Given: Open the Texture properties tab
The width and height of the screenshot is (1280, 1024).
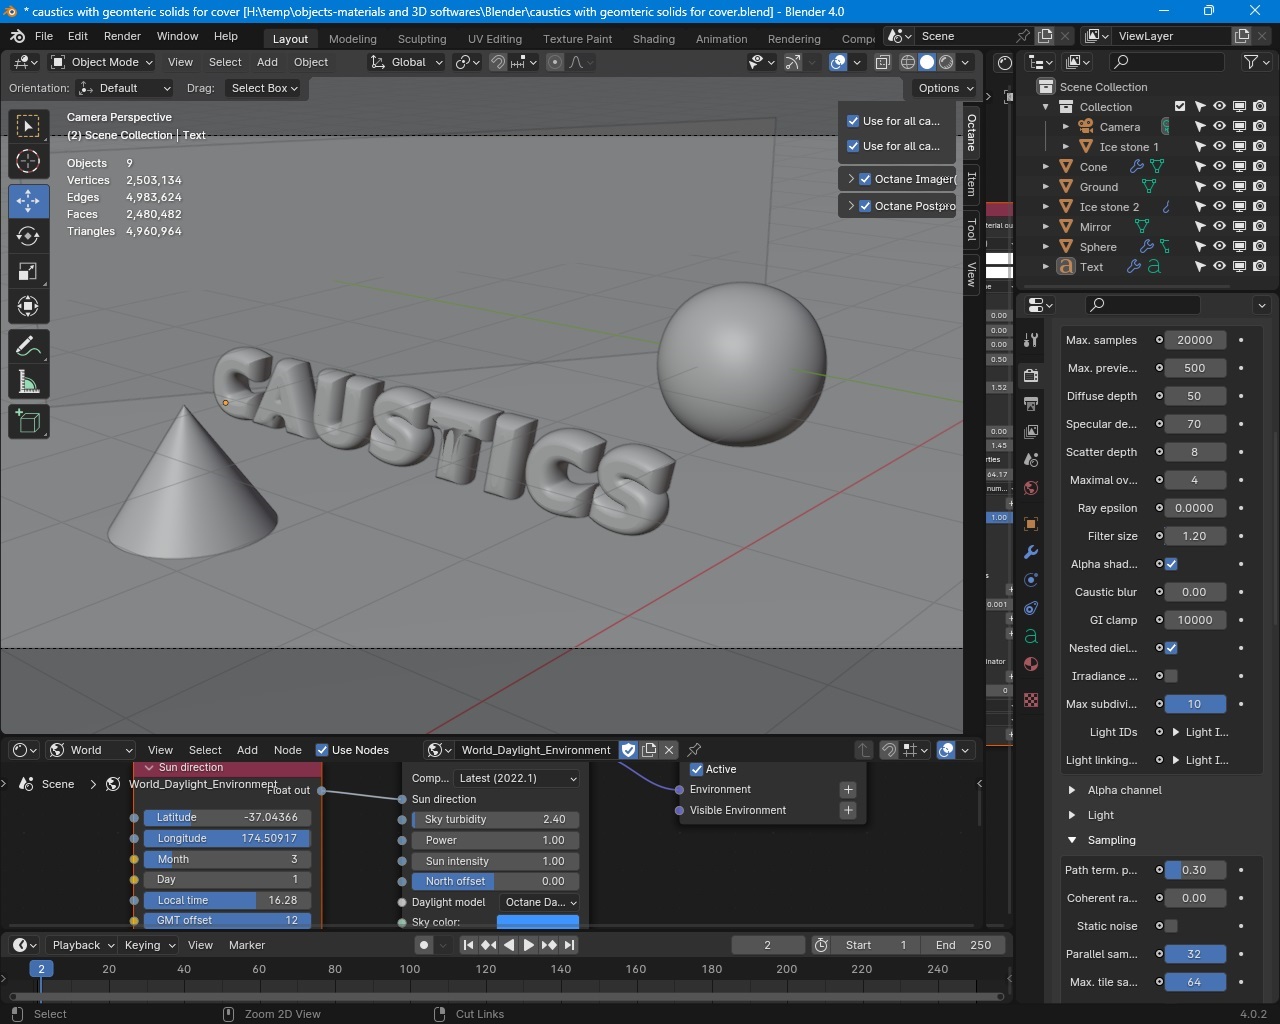Looking at the screenshot, I should [x=1031, y=700].
